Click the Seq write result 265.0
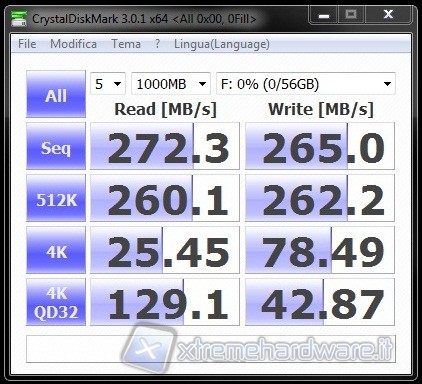Image resolution: width=422 pixels, height=384 pixels. [320, 146]
